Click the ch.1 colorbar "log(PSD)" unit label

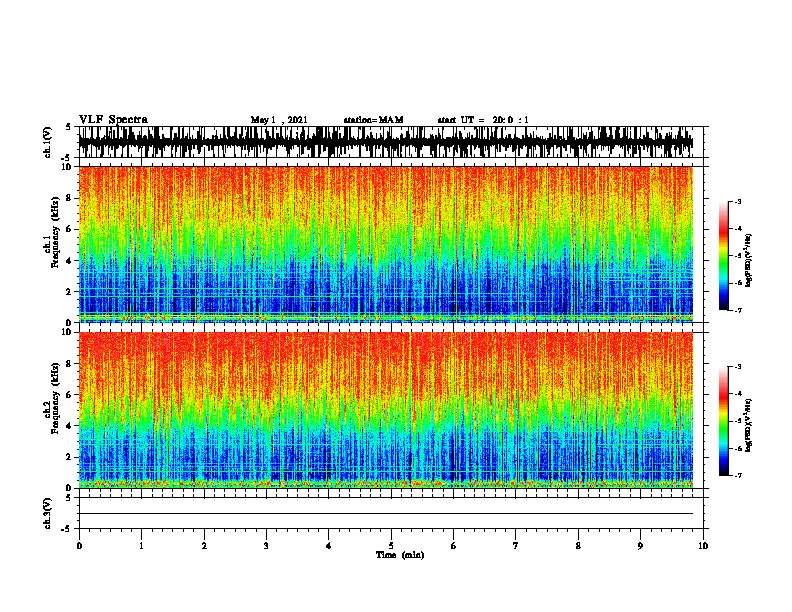pyautogui.click(x=749, y=260)
